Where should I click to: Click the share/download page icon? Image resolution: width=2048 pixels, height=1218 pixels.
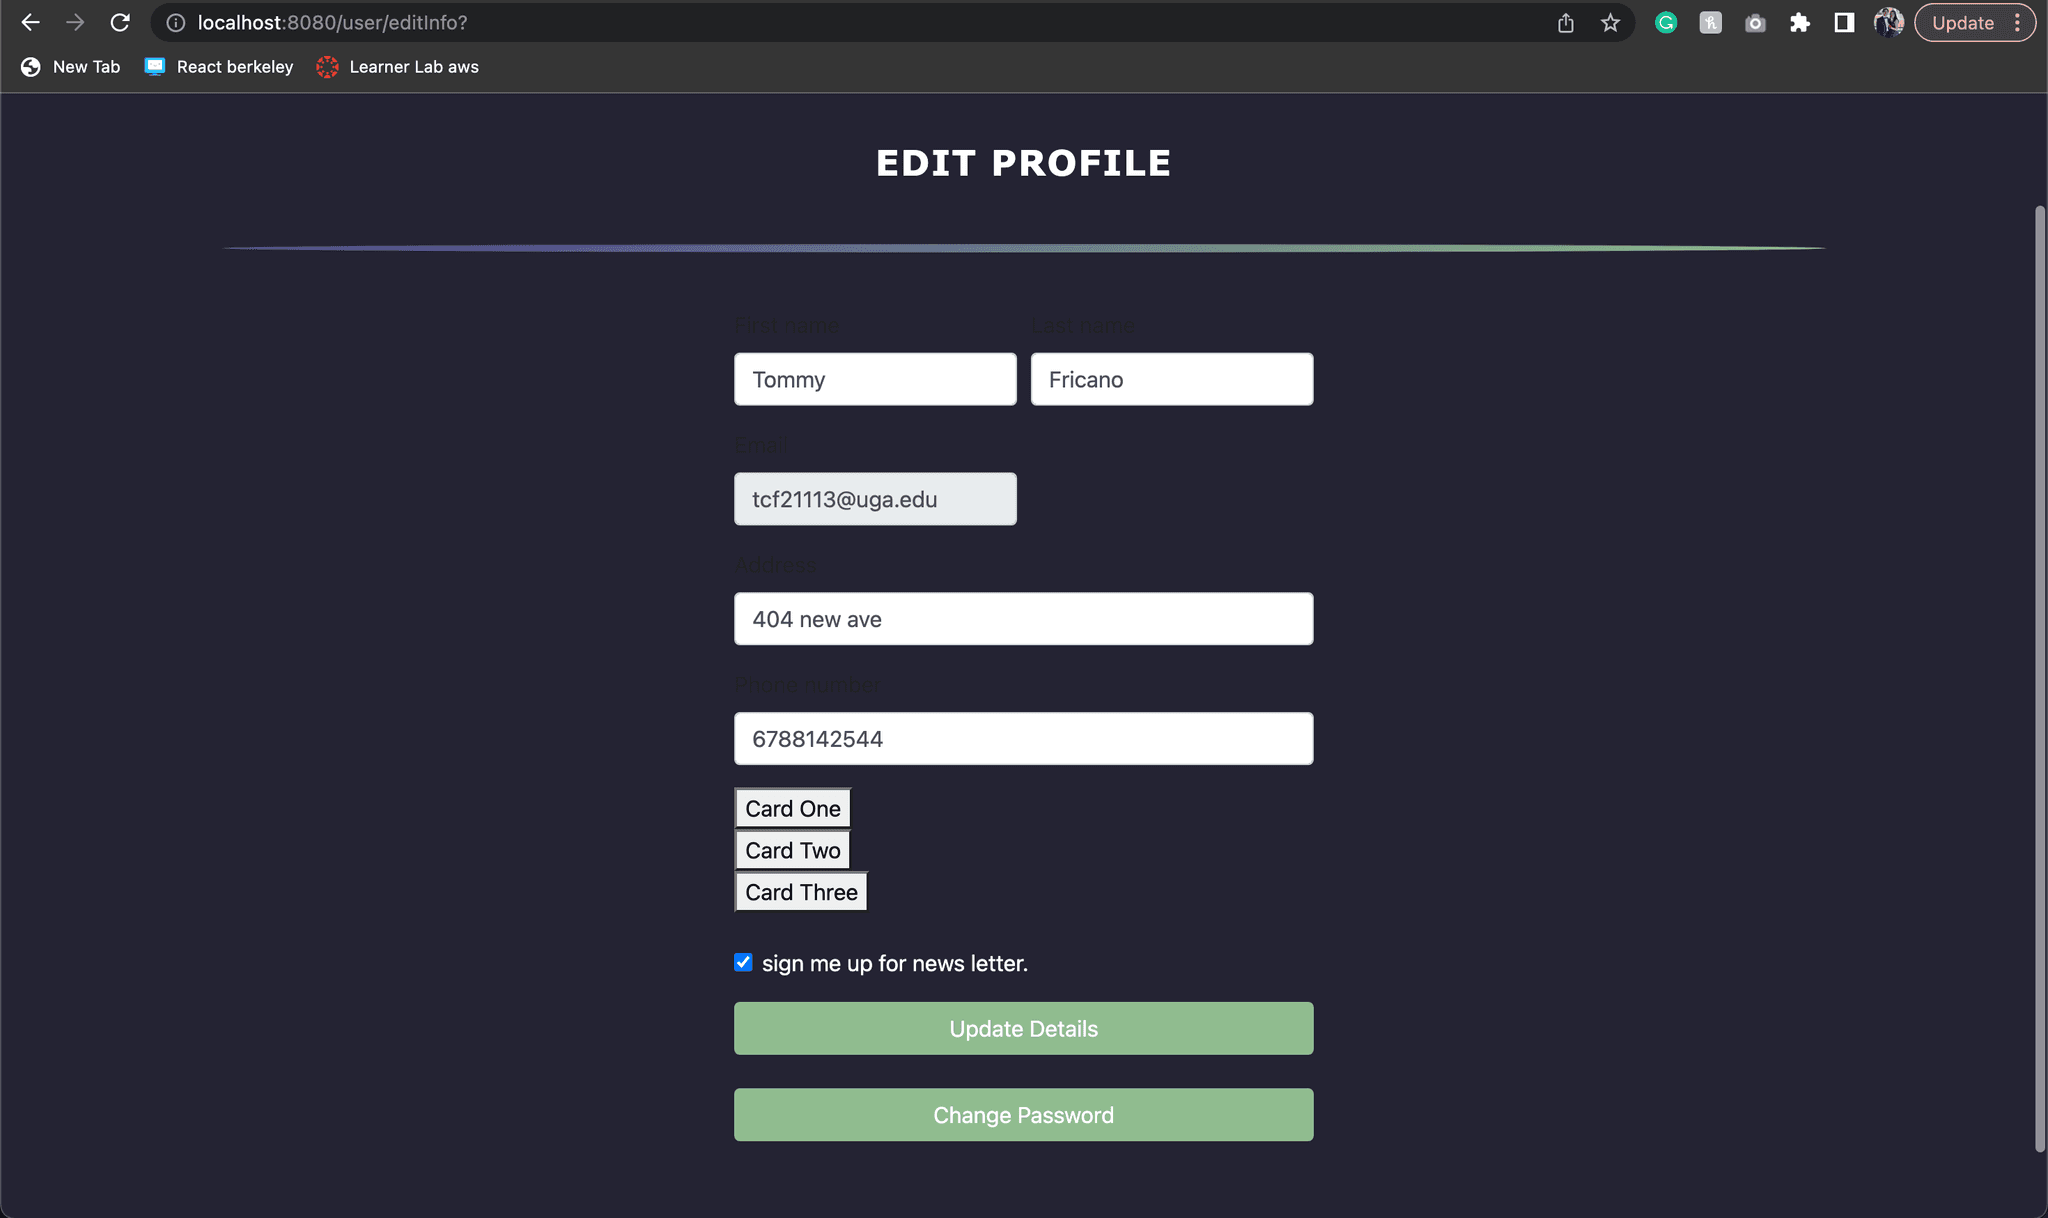pyautogui.click(x=1567, y=22)
